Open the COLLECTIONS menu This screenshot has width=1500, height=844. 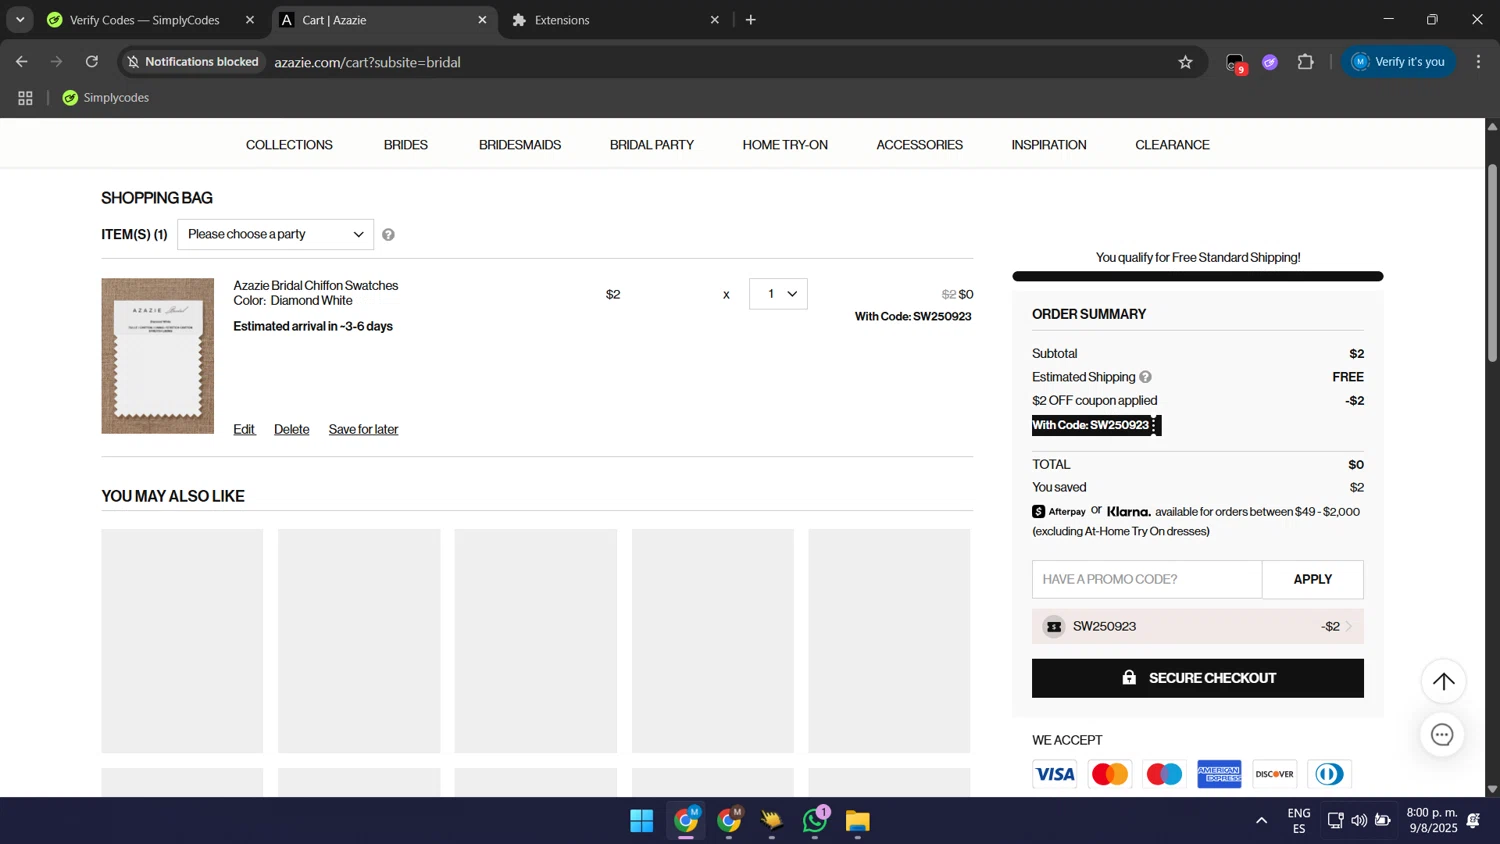[x=289, y=145]
